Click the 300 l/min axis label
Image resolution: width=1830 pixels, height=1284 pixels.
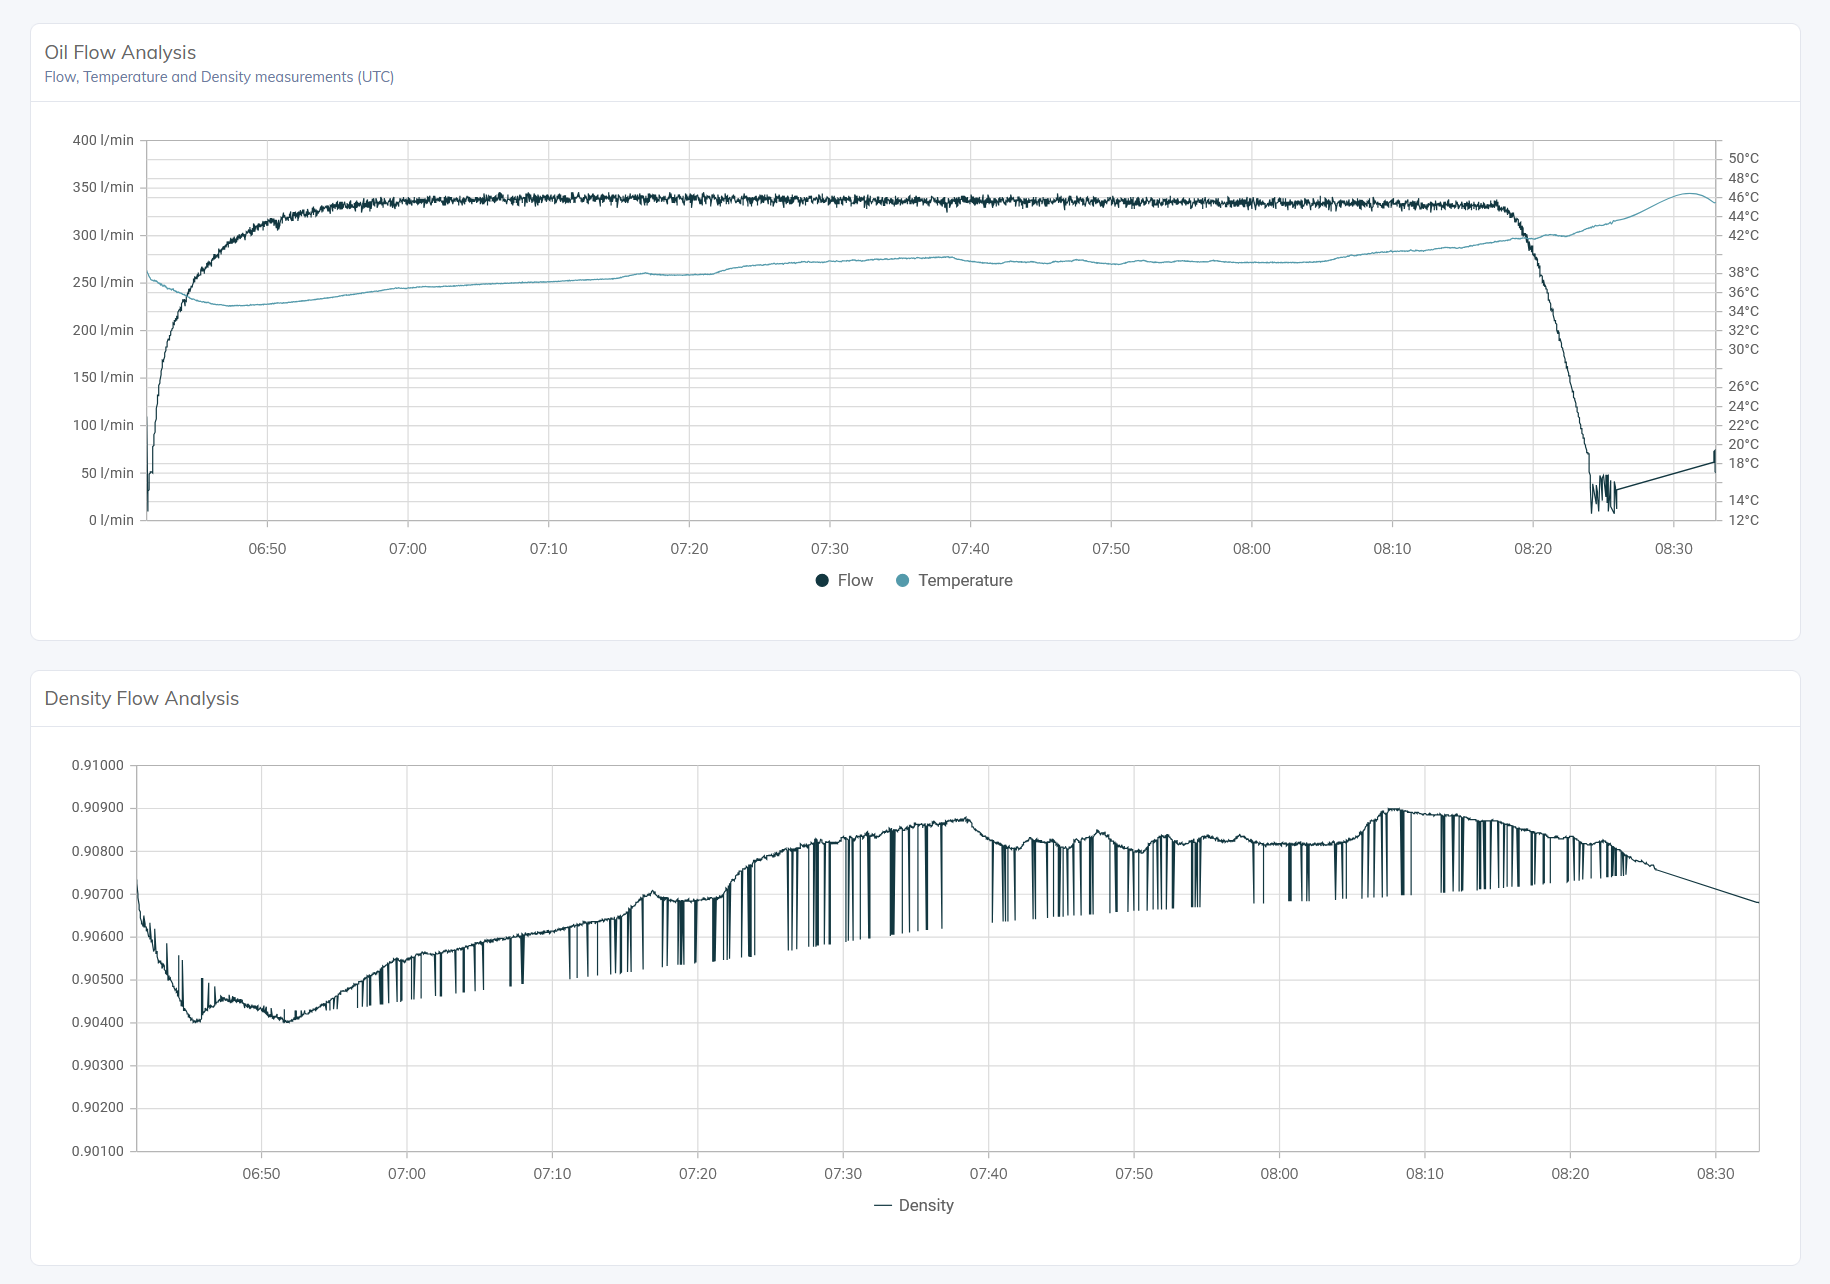[103, 235]
